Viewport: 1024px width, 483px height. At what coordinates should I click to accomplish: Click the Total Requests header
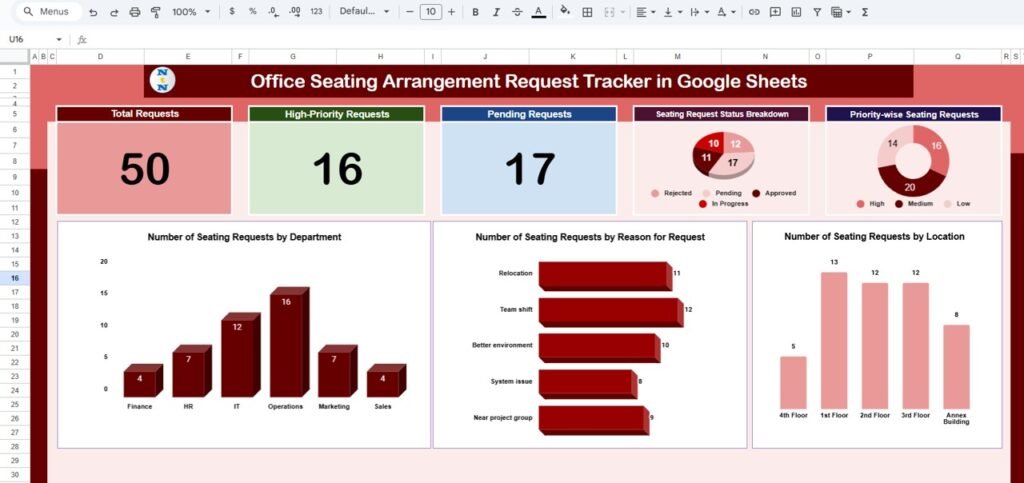click(144, 114)
